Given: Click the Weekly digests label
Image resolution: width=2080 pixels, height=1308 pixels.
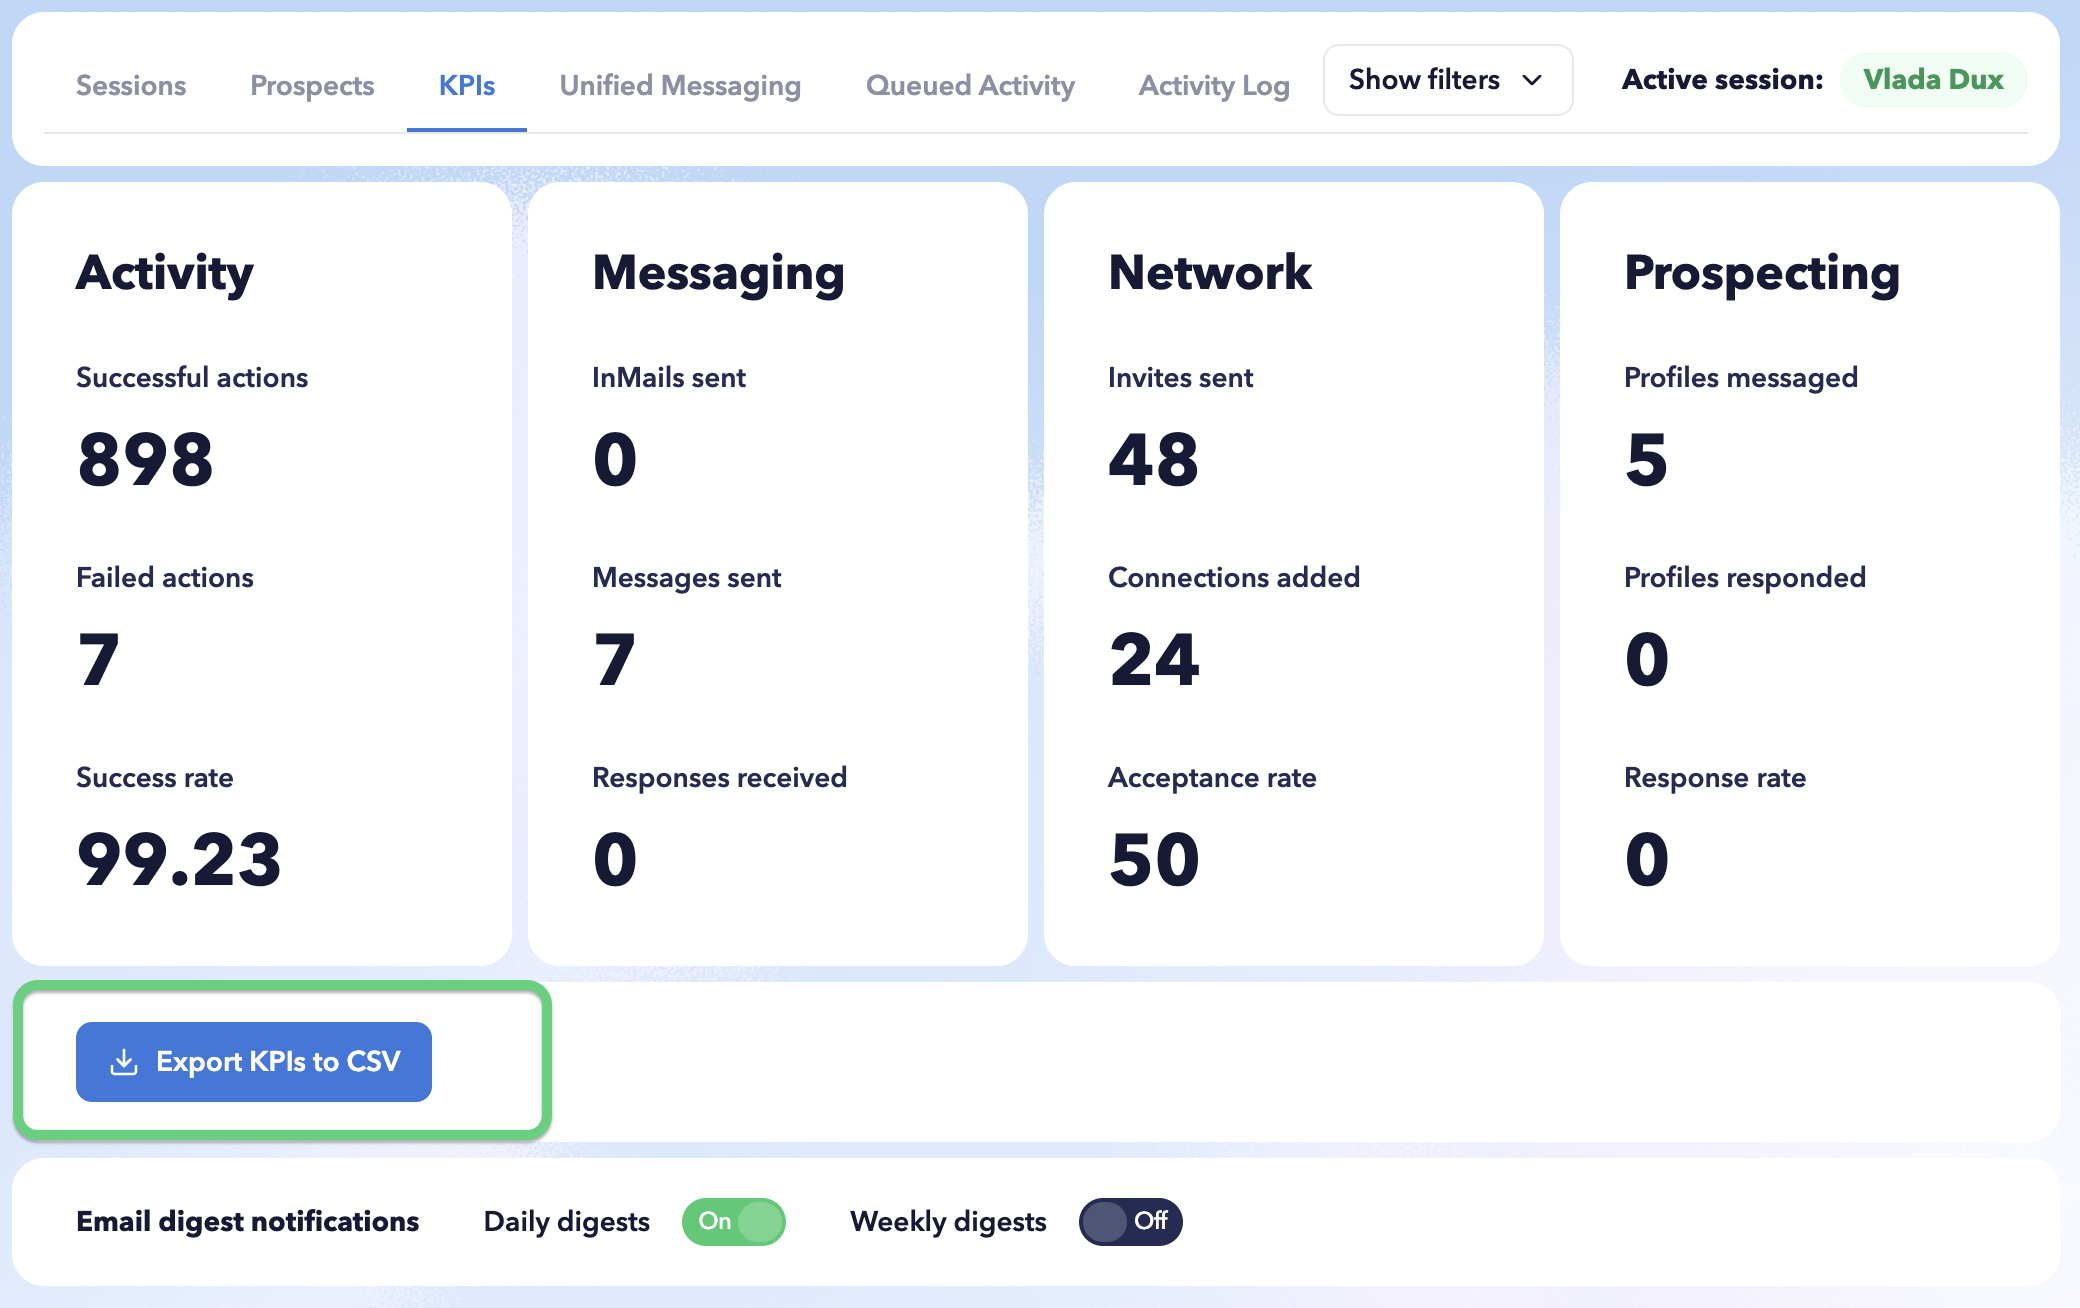Looking at the screenshot, I should click(x=948, y=1222).
